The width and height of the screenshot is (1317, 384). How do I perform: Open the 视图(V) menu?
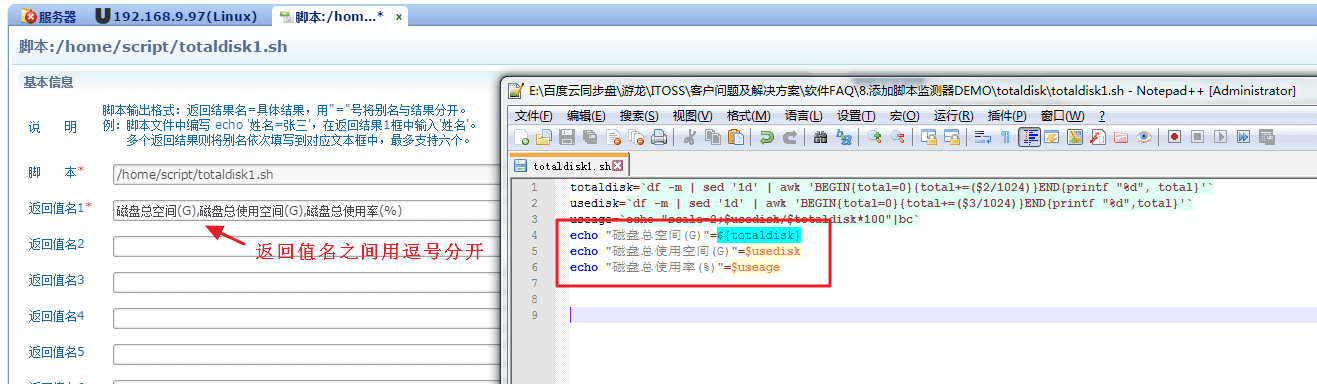tap(692, 116)
